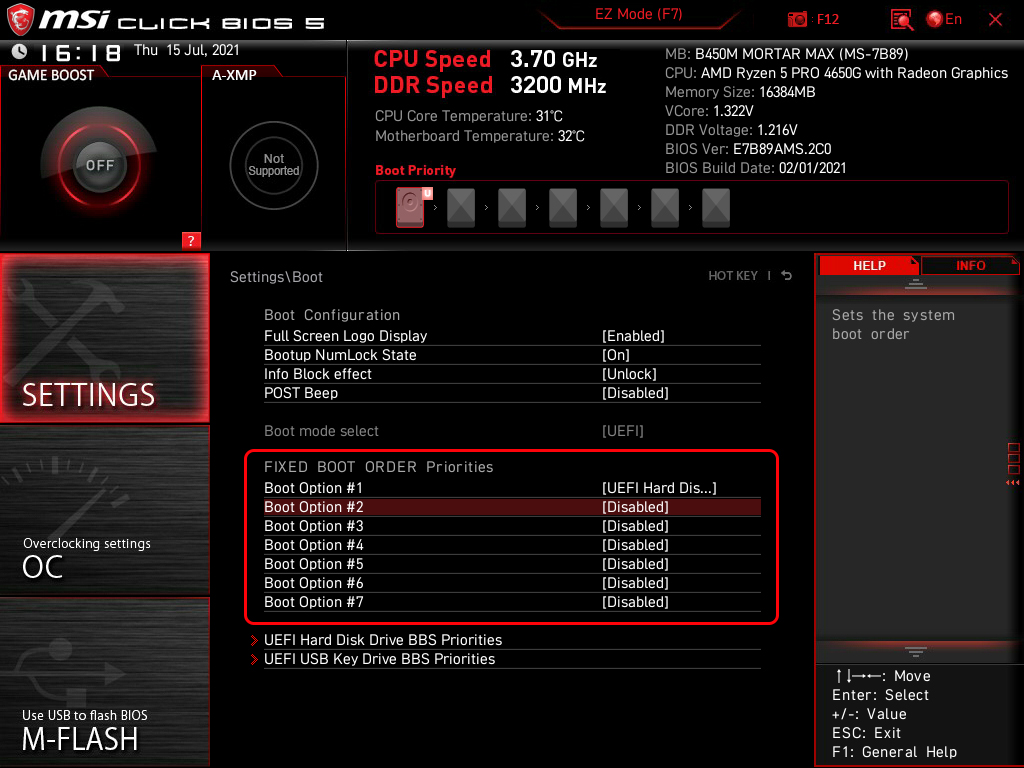This screenshot has height=768, width=1024.
Task: Change Boot Option #6 Disabled value
Action: (635, 583)
